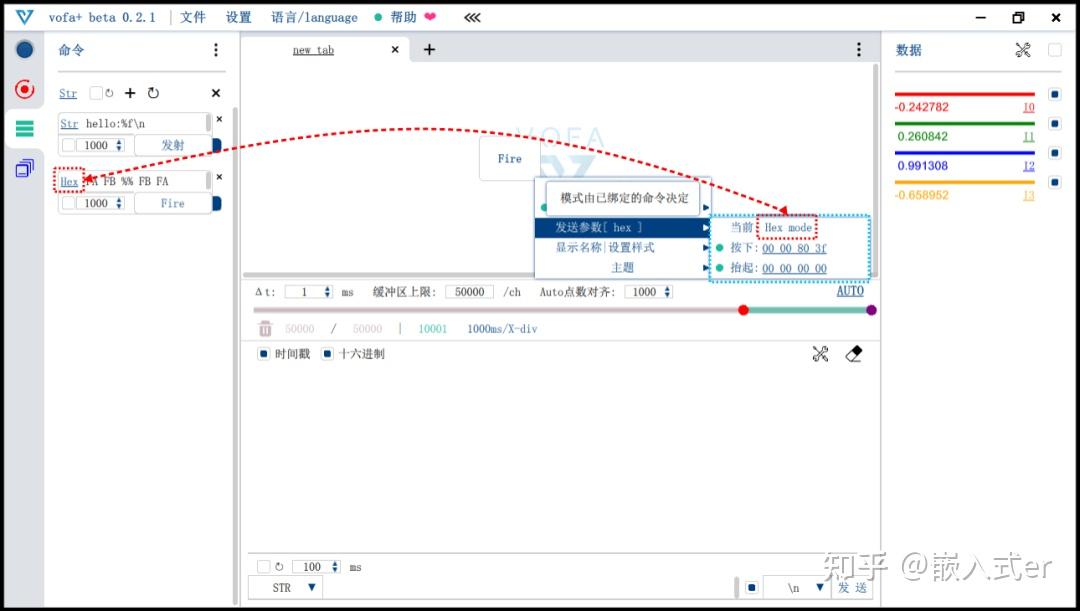Click the blue connection icon at sidebar top

[24, 48]
